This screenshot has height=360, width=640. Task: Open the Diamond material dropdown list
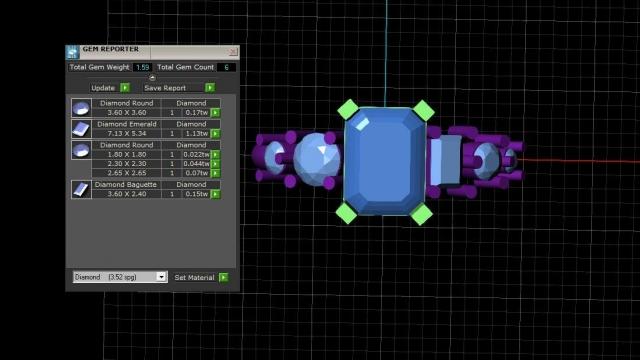(161, 277)
